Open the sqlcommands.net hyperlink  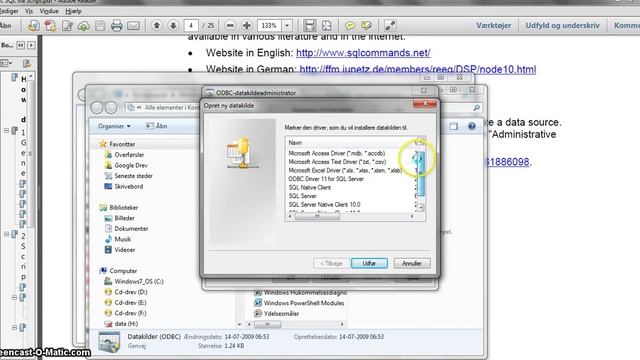pos(363,53)
